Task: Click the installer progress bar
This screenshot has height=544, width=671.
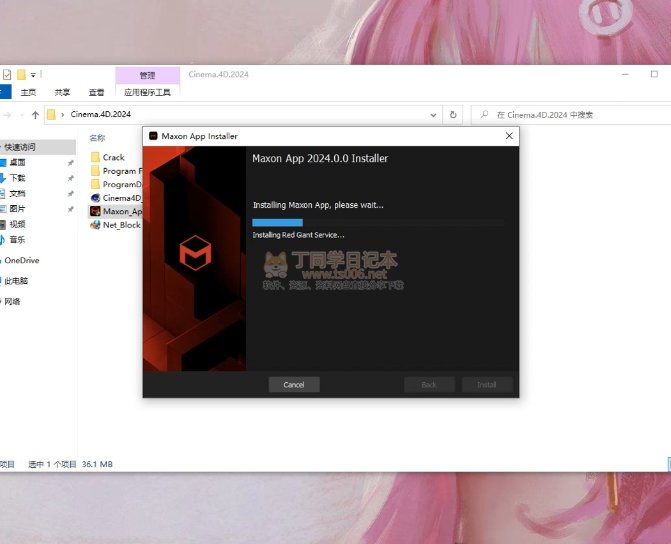Action: pos(378,223)
